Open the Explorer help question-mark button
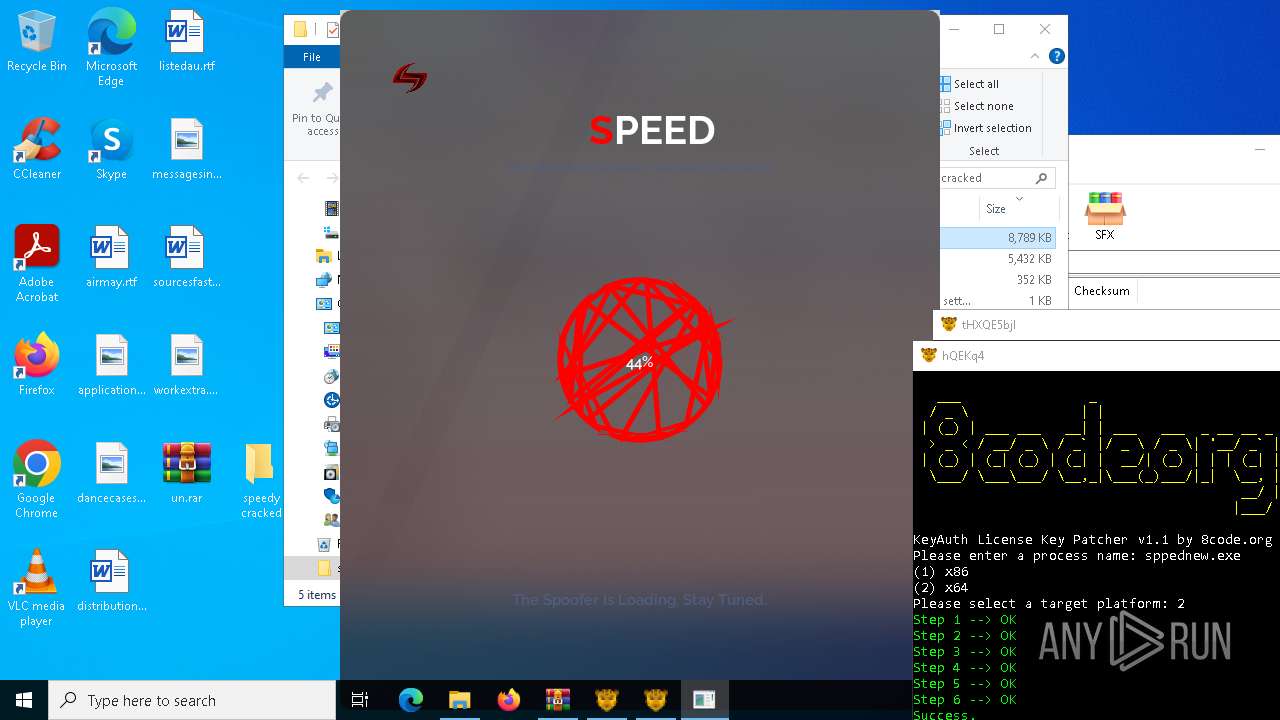 [1057, 56]
